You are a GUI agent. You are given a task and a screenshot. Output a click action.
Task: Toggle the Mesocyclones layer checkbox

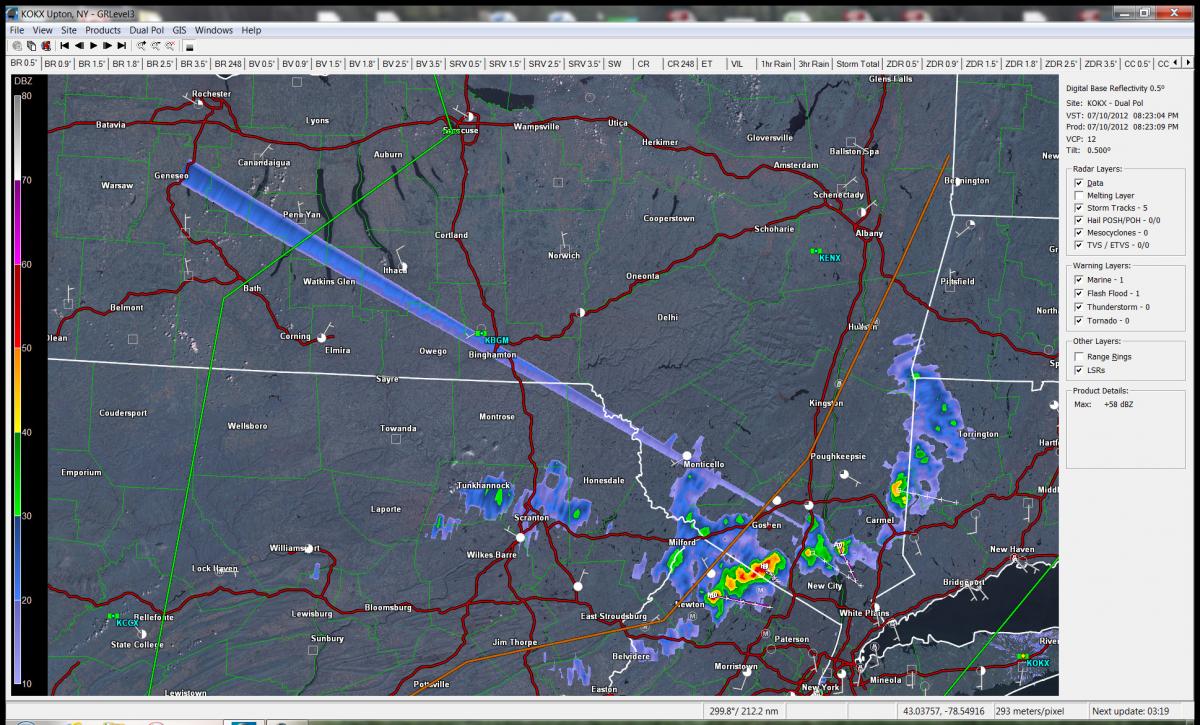point(1078,232)
